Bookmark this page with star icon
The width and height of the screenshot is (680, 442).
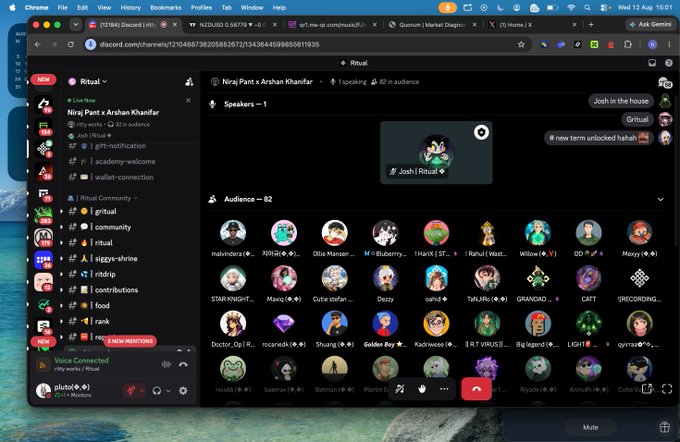pos(521,44)
